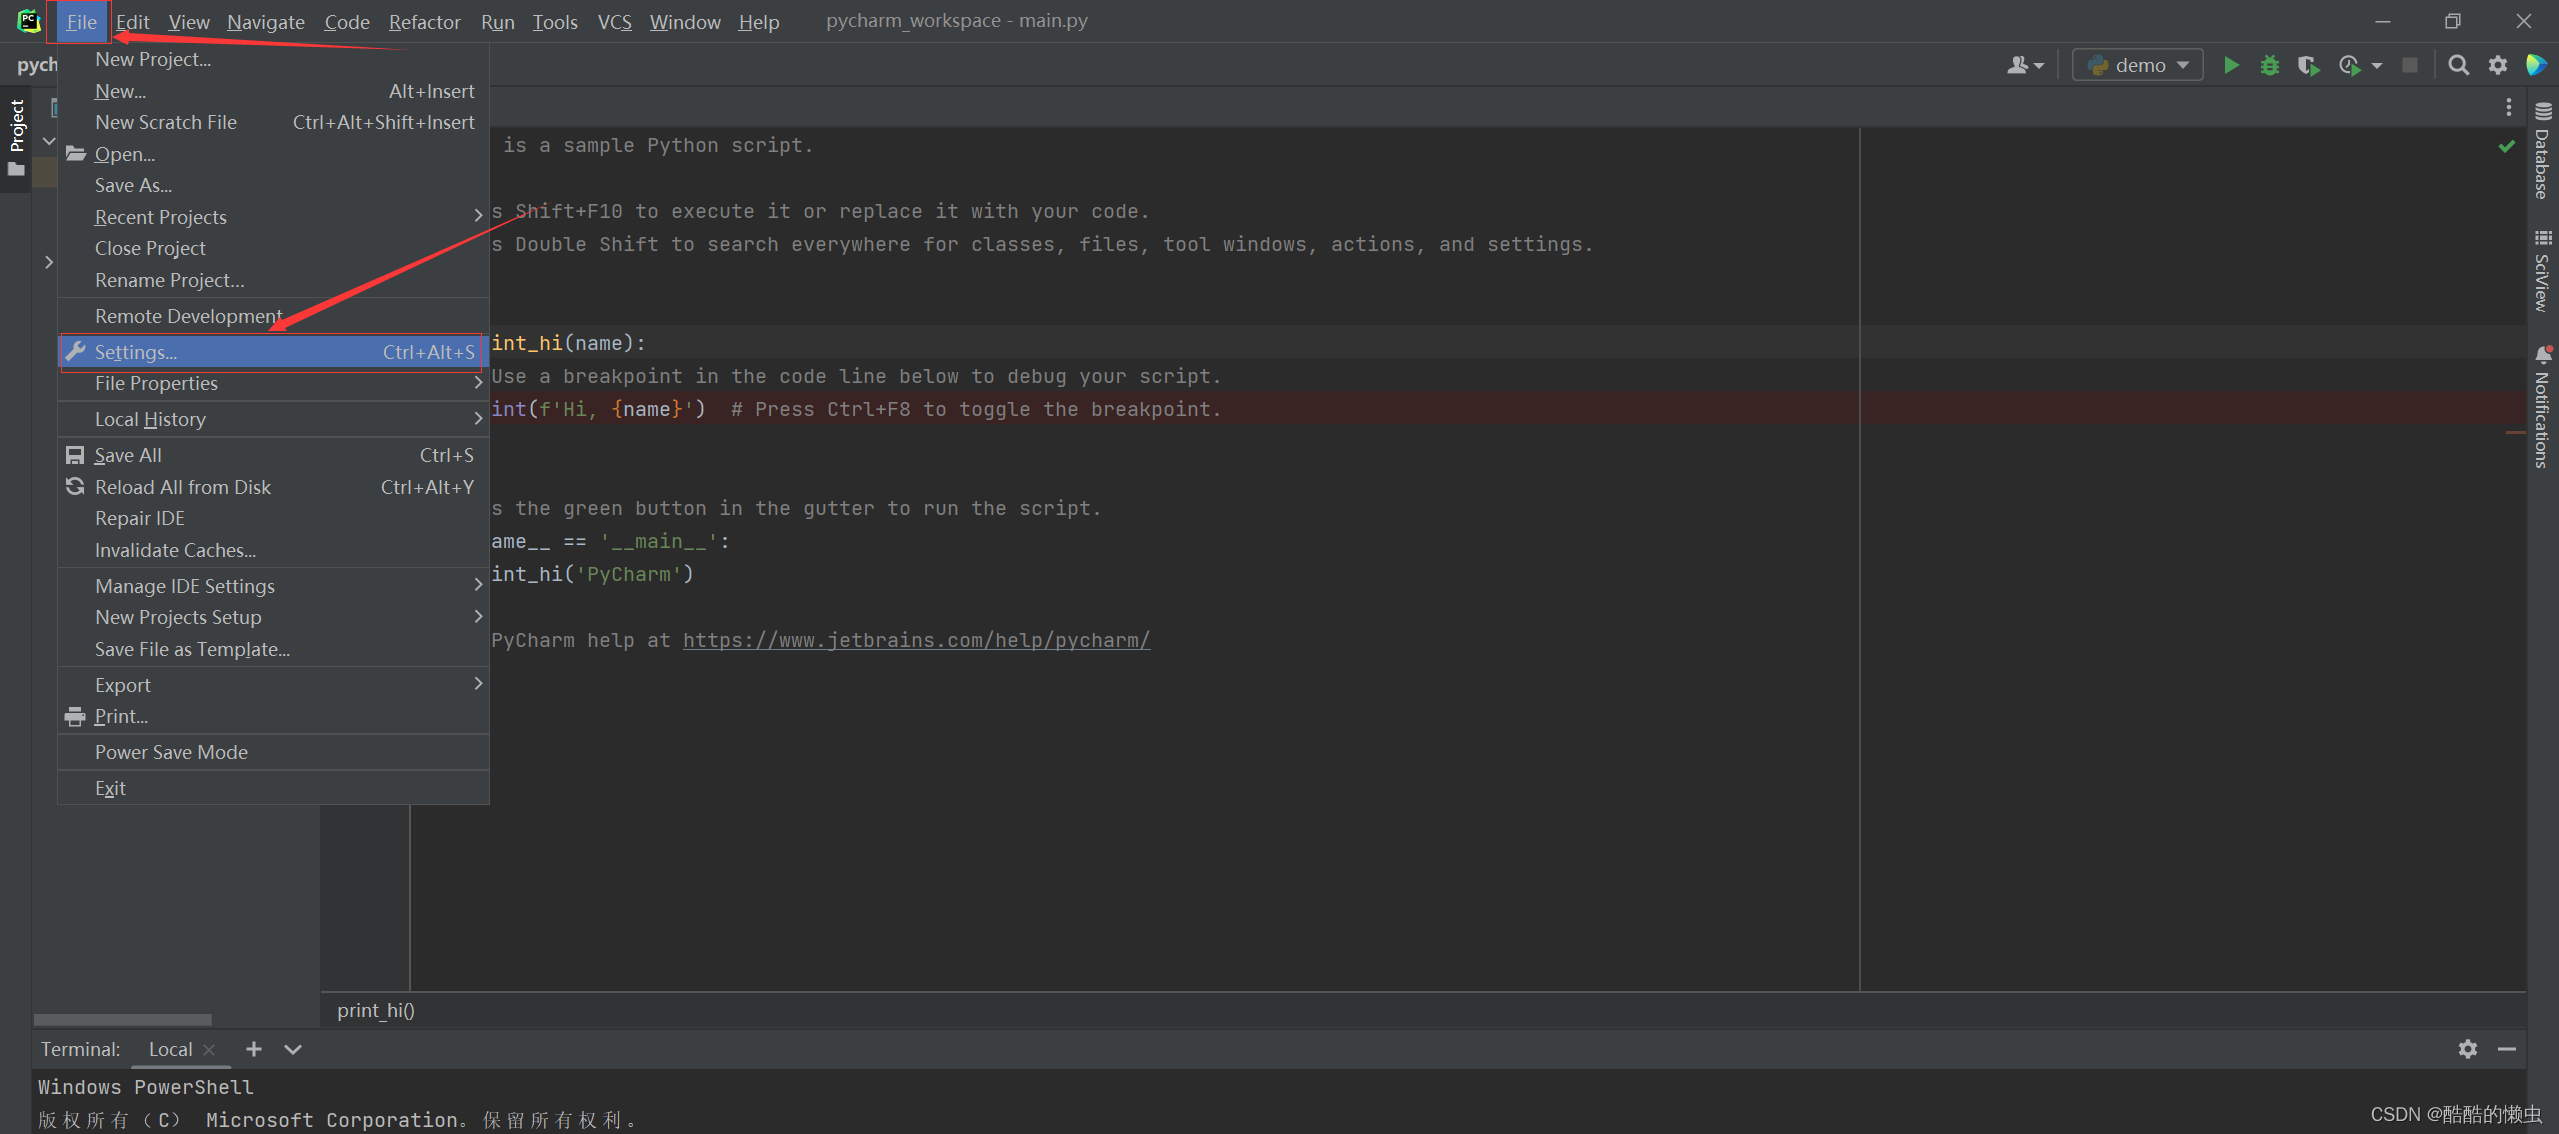Screen dimensions: 2559x1134
Task: Open IDE settings gear in toolbar
Action: click(x=2498, y=66)
